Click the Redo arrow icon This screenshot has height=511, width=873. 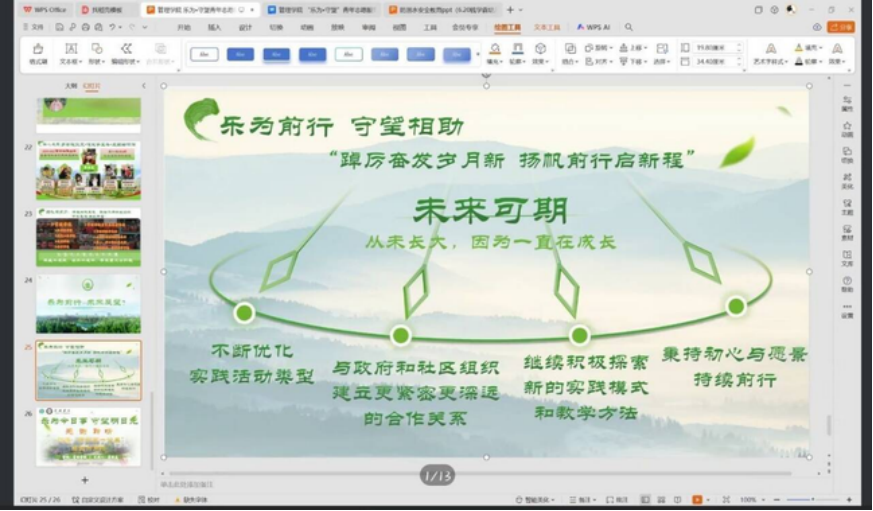tap(132, 27)
